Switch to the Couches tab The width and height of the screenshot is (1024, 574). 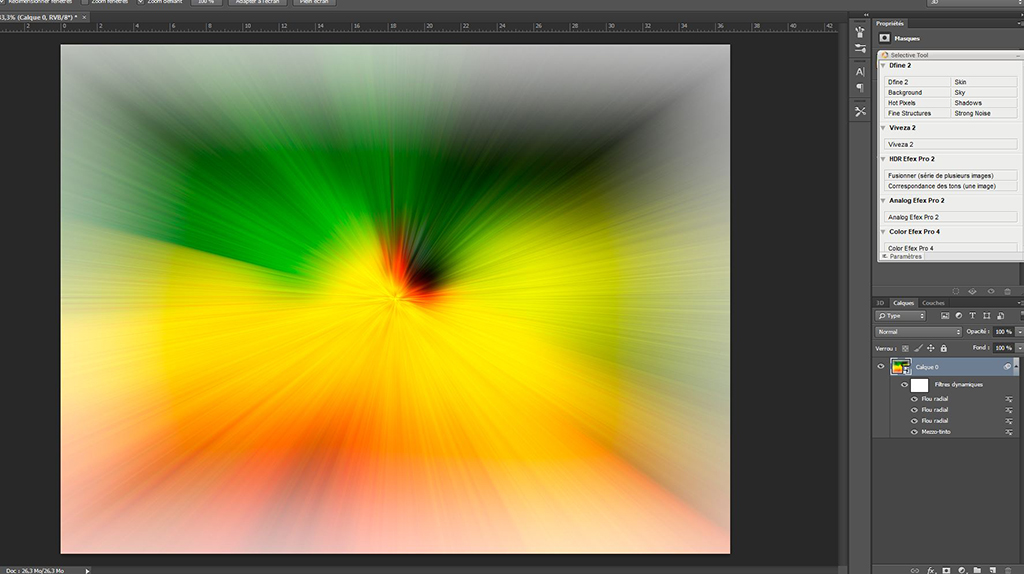click(x=933, y=303)
